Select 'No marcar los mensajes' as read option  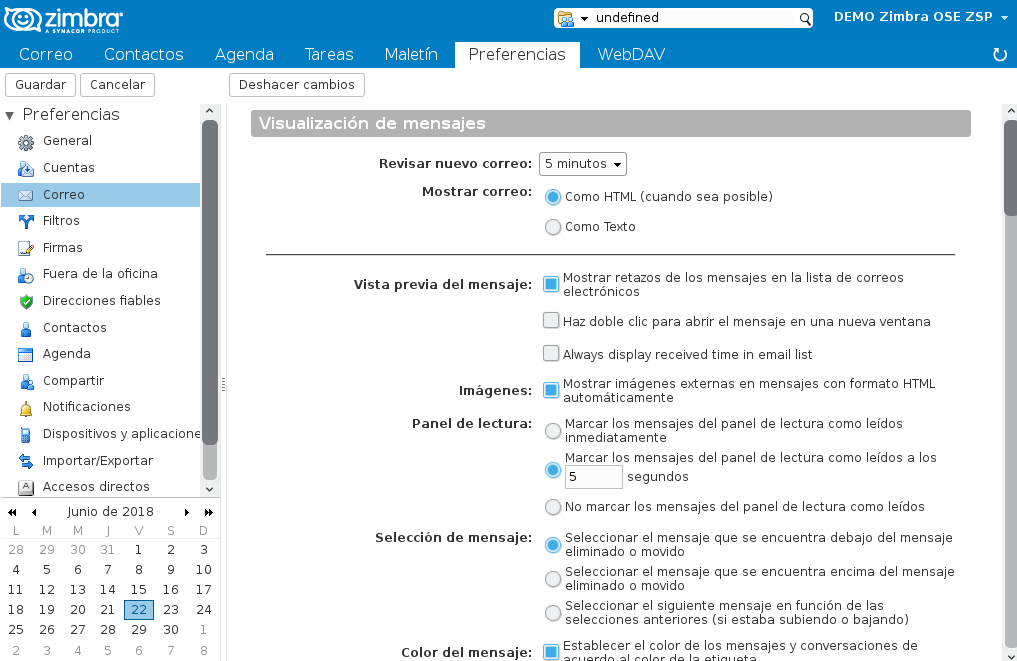tap(553, 507)
